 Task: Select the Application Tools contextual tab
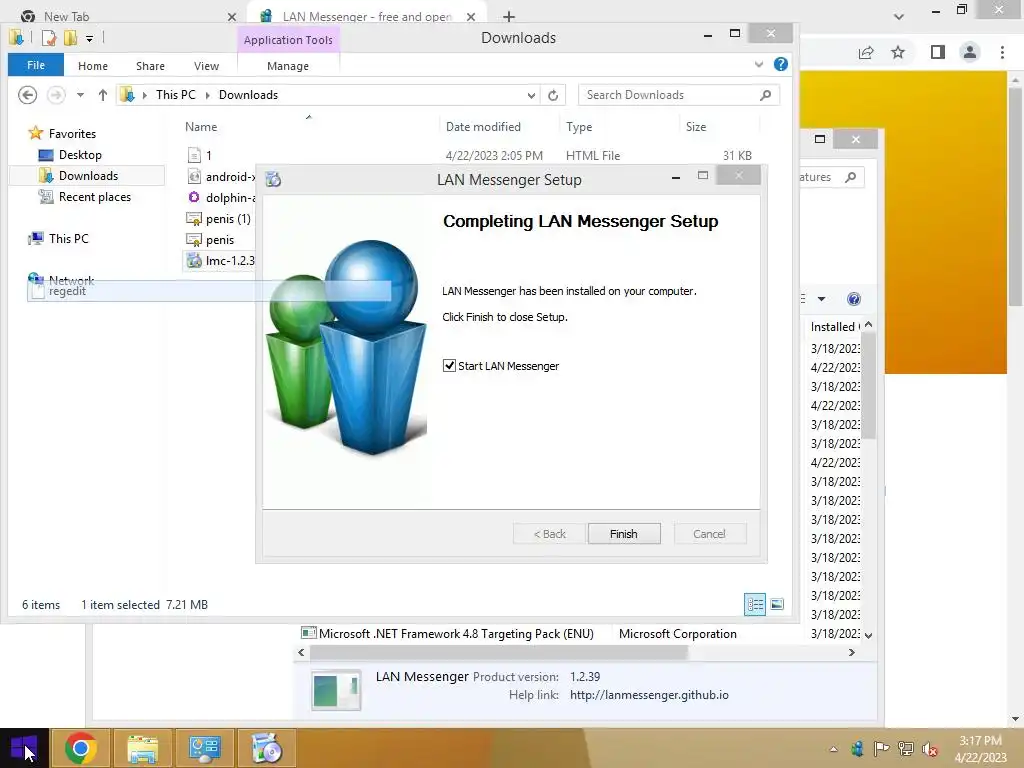[x=288, y=40]
